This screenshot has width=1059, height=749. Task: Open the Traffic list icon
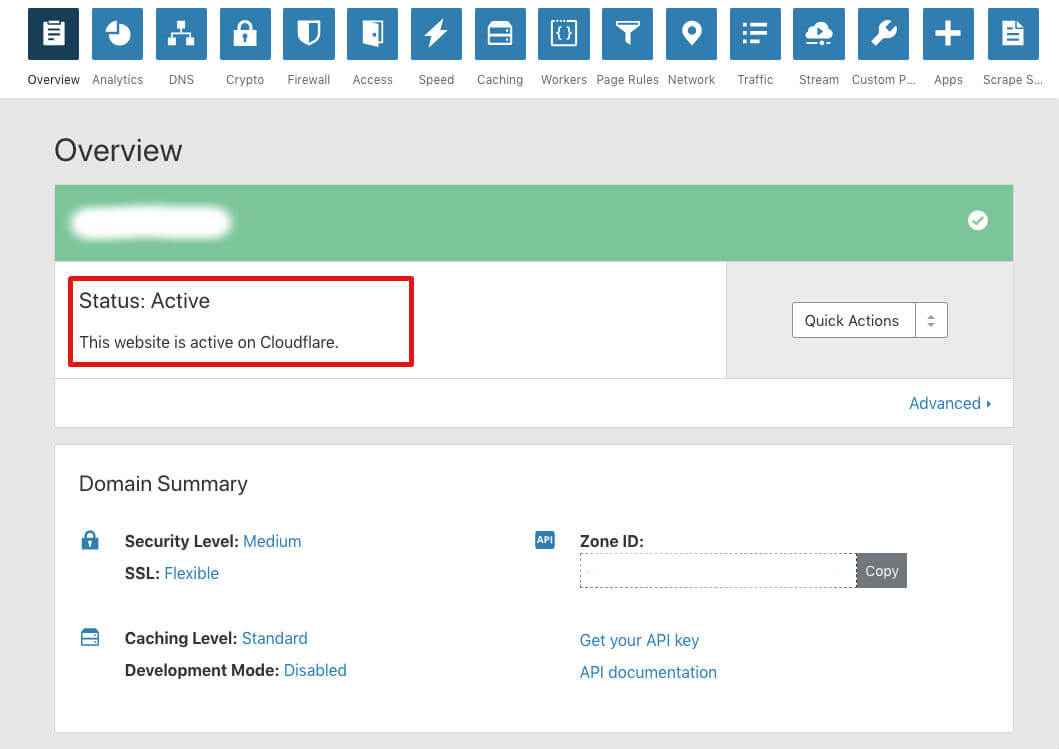[755, 34]
